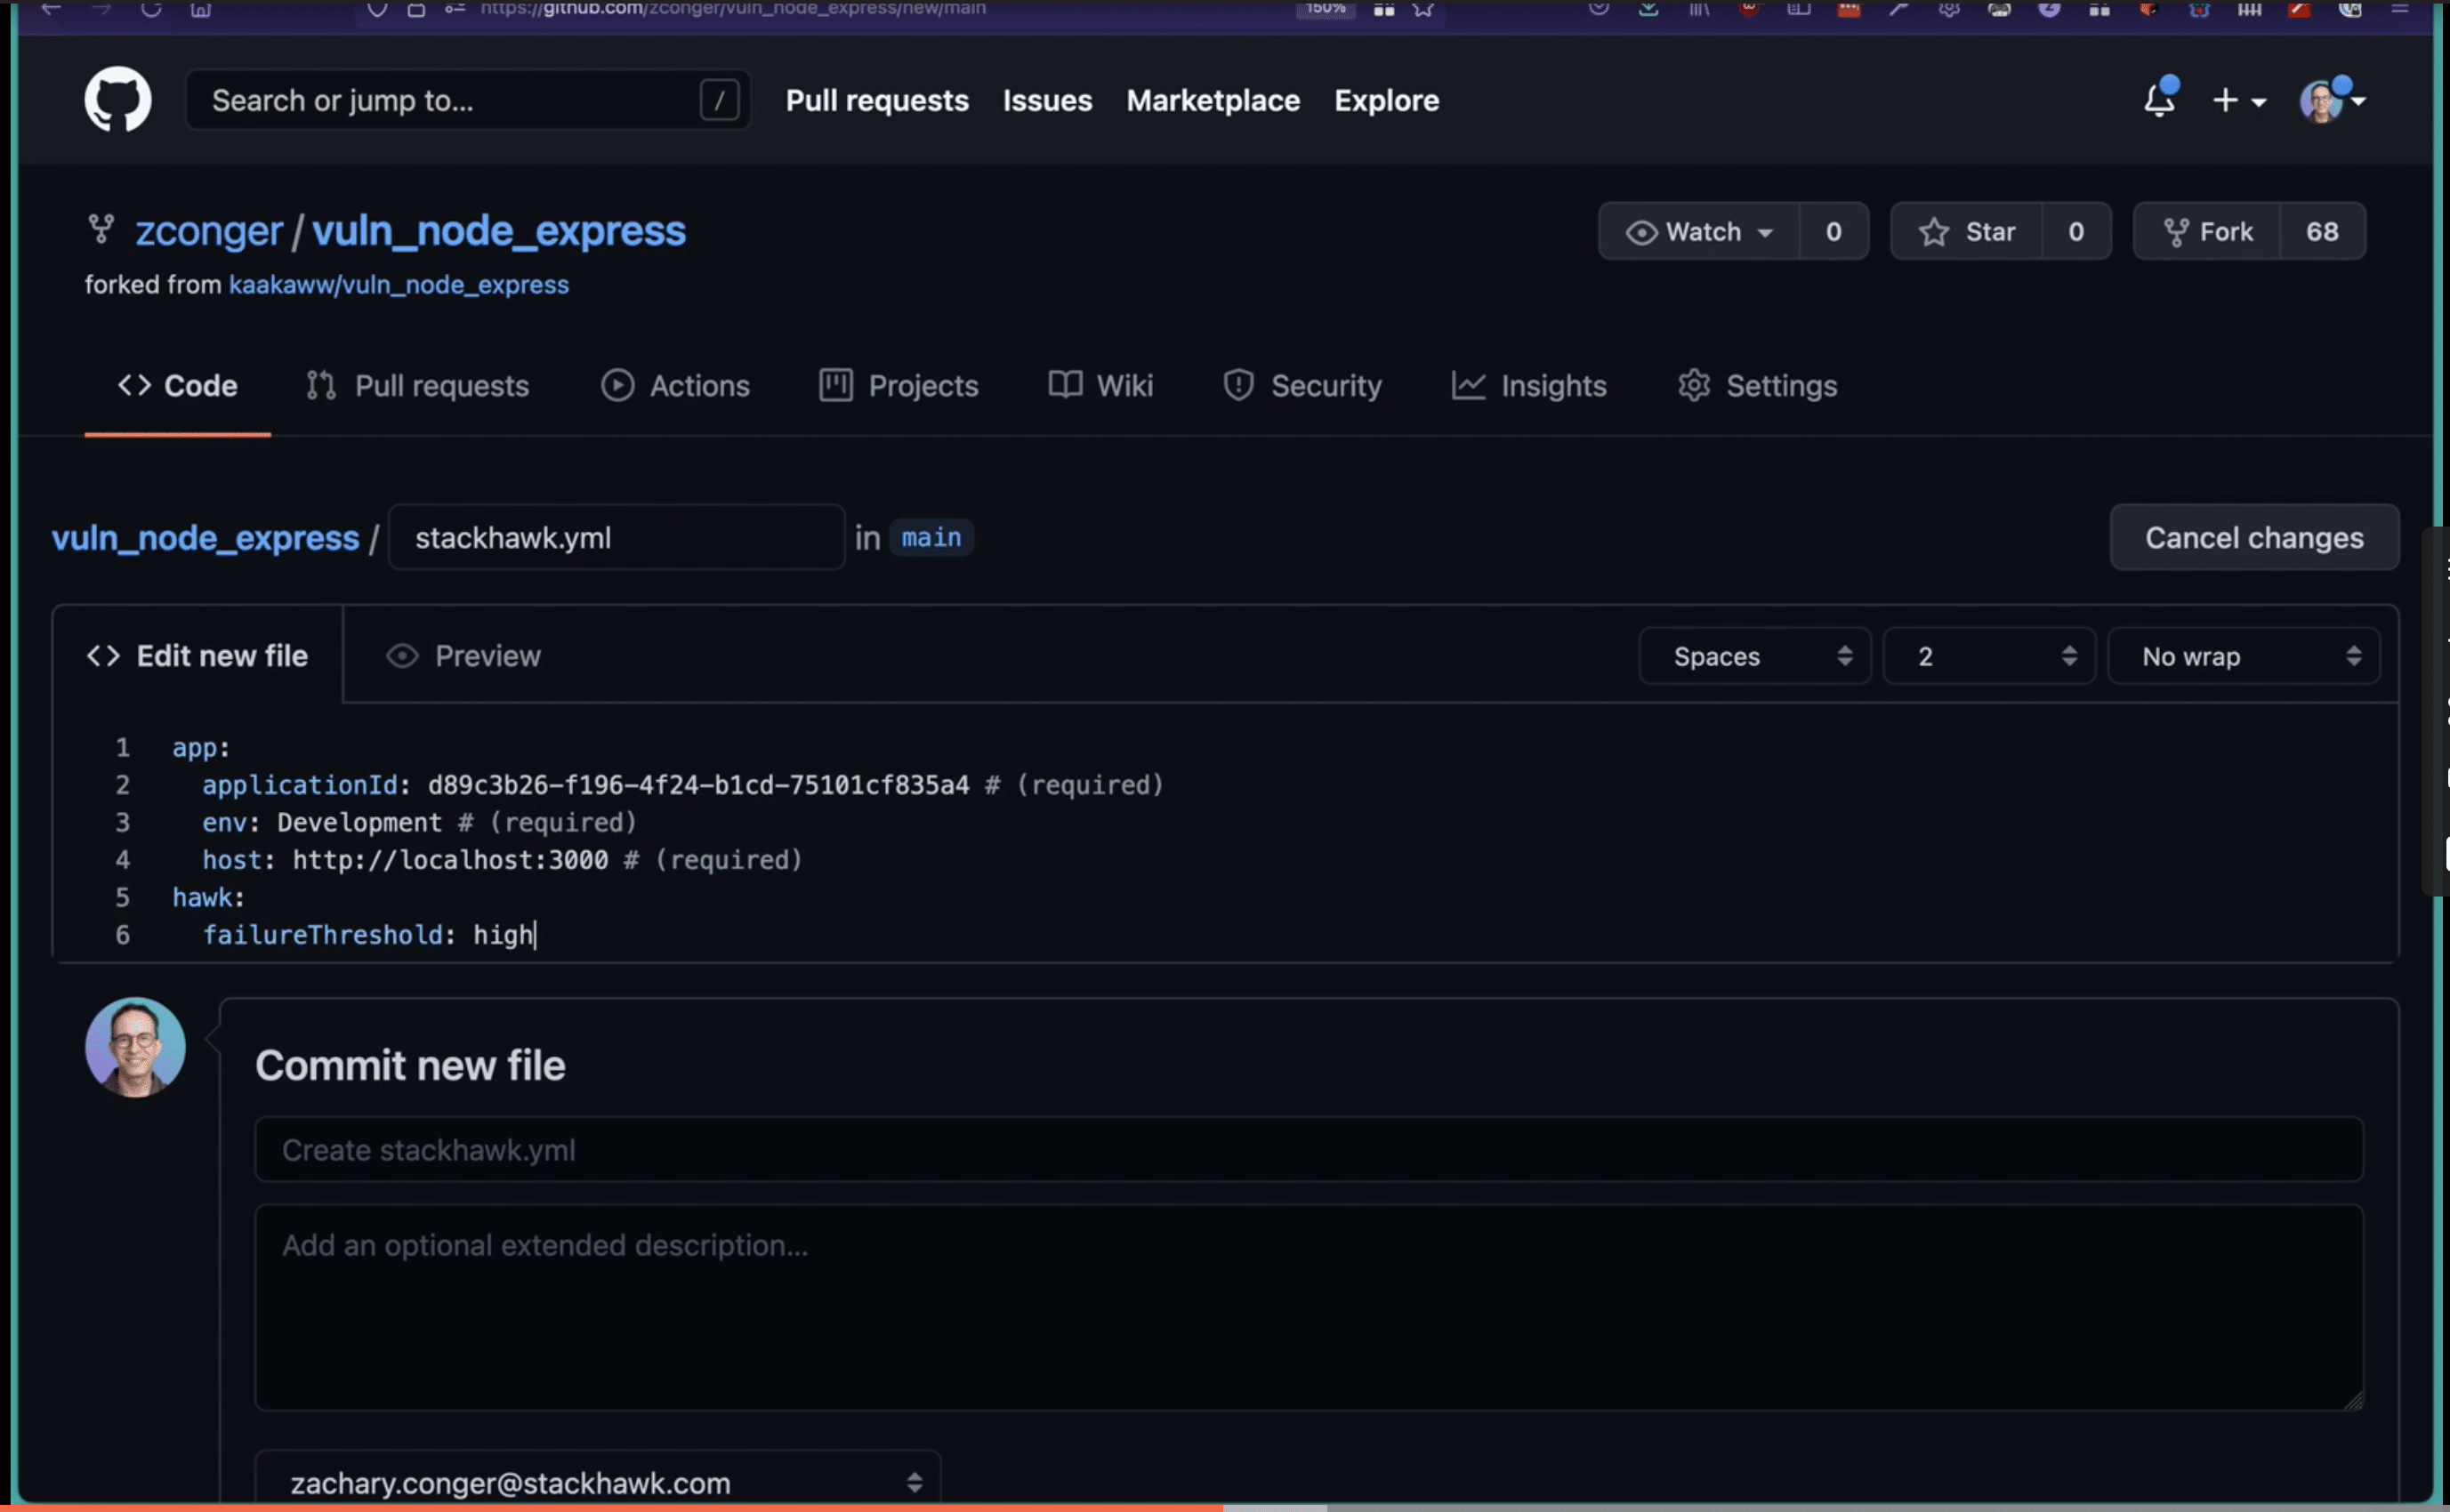This screenshot has width=2450, height=1512.
Task: Open the commit email address dropdown
Action: point(598,1482)
